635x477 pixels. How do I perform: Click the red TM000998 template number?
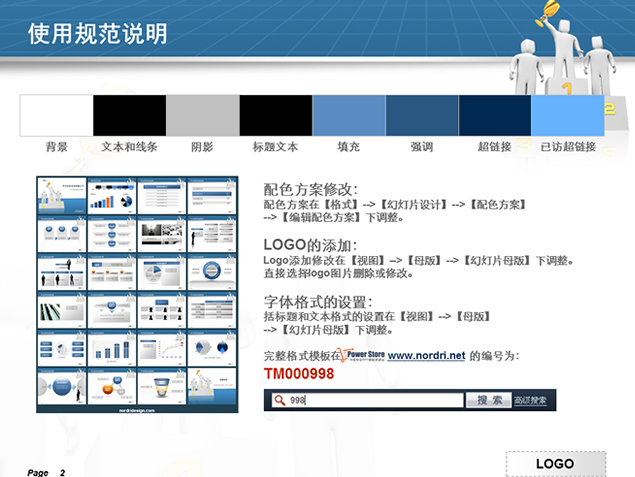click(x=299, y=374)
